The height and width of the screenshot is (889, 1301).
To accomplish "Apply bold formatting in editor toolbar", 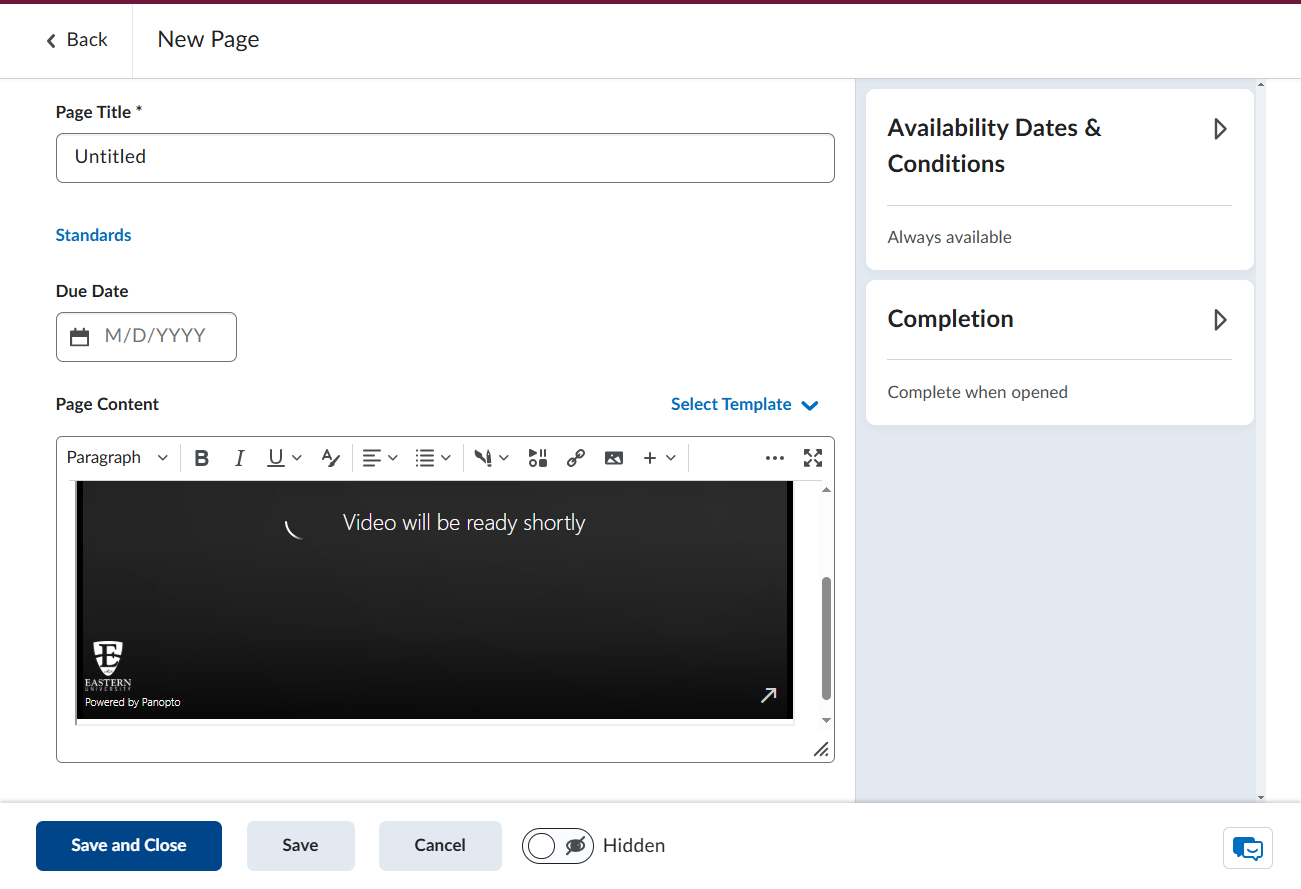I will tap(202, 458).
